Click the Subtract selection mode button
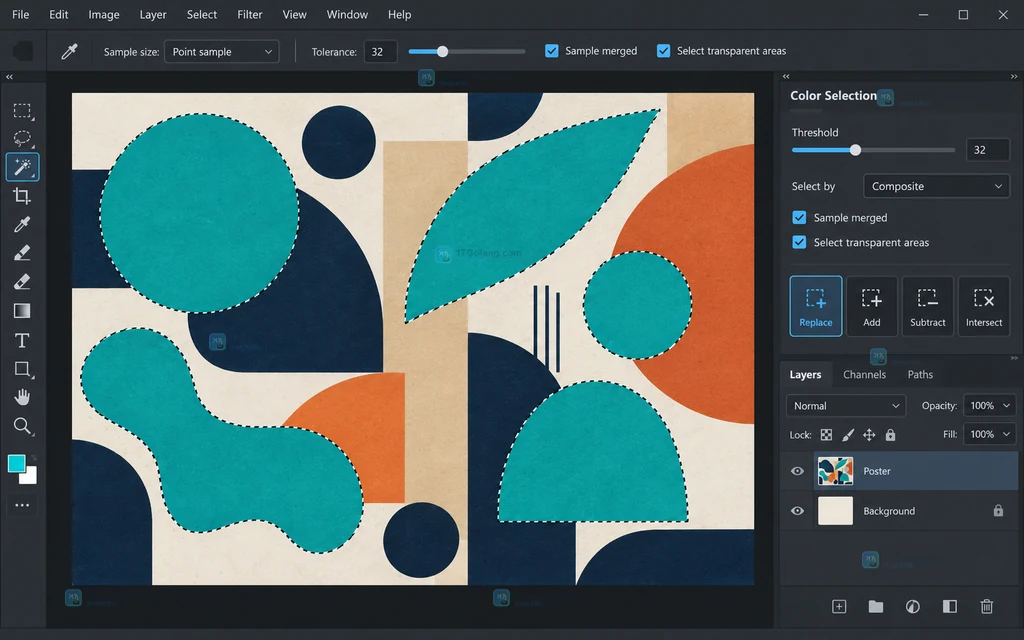 pyautogui.click(x=927, y=306)
